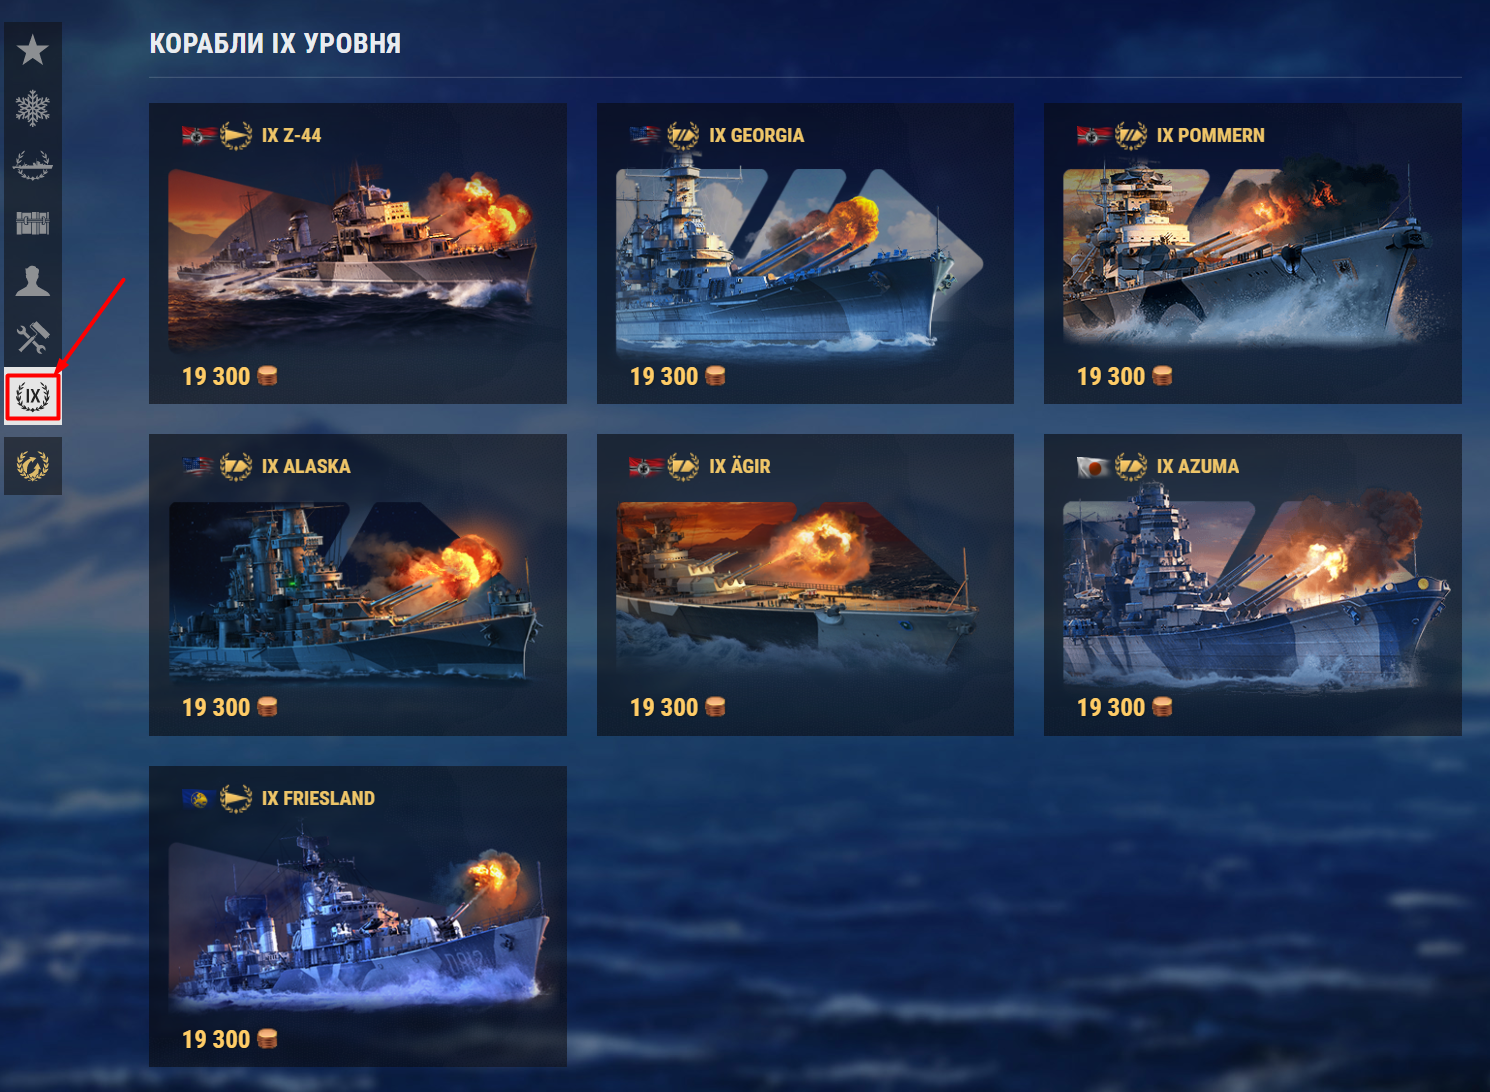Open the star featured category in sidebar
1490x1092 pixels.
(x=33, y=50)
